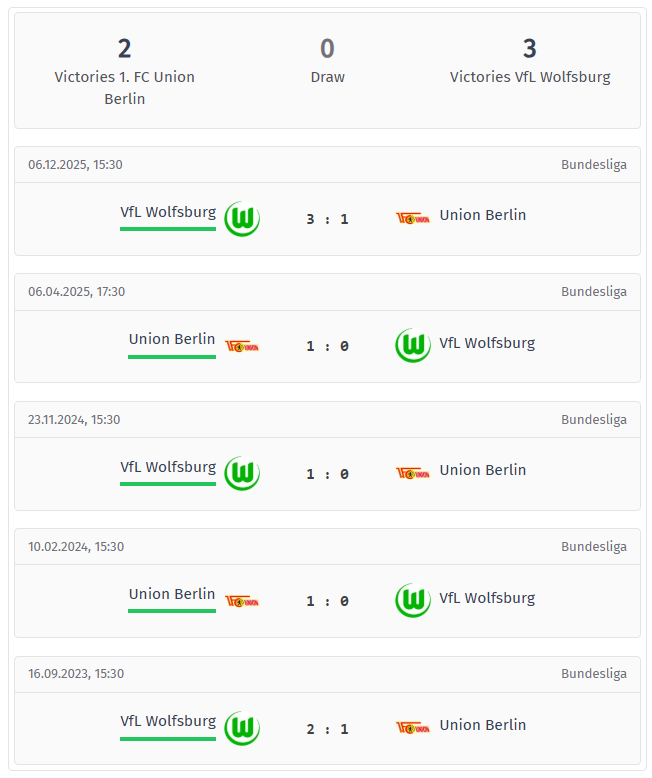The width and height of the screenshot is (652, 778).
Task: Click the date 10.02.2024, 15:30
Action: 76,547
